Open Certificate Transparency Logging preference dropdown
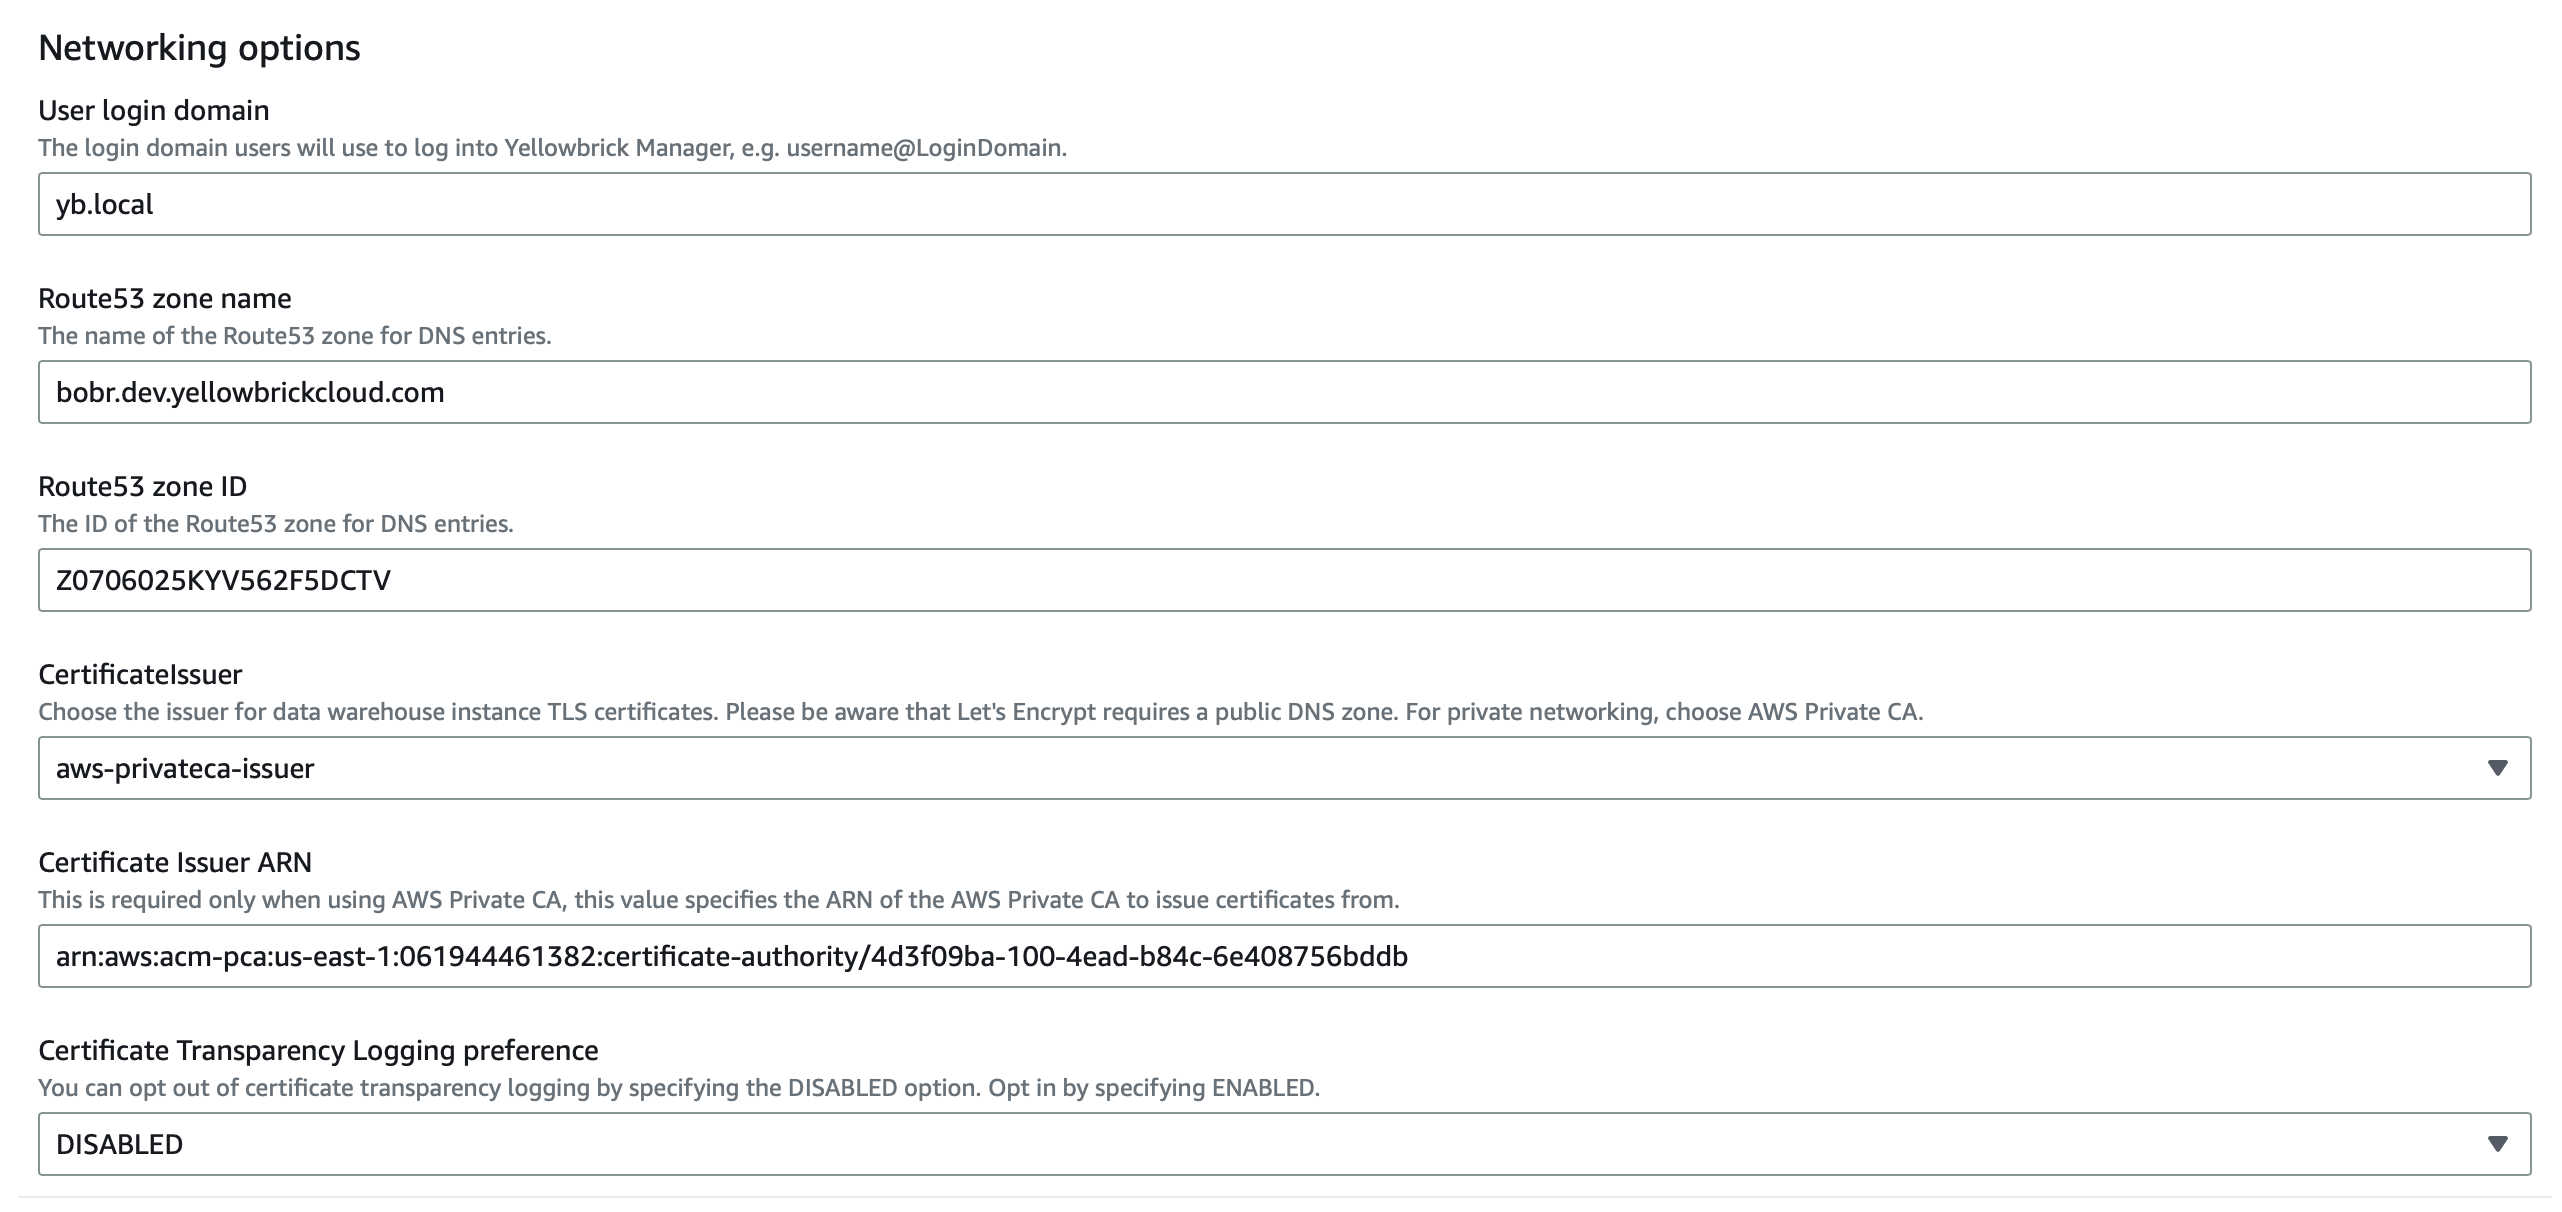This screenshot has height=1212, width=2562. tap(1284, 1144)
